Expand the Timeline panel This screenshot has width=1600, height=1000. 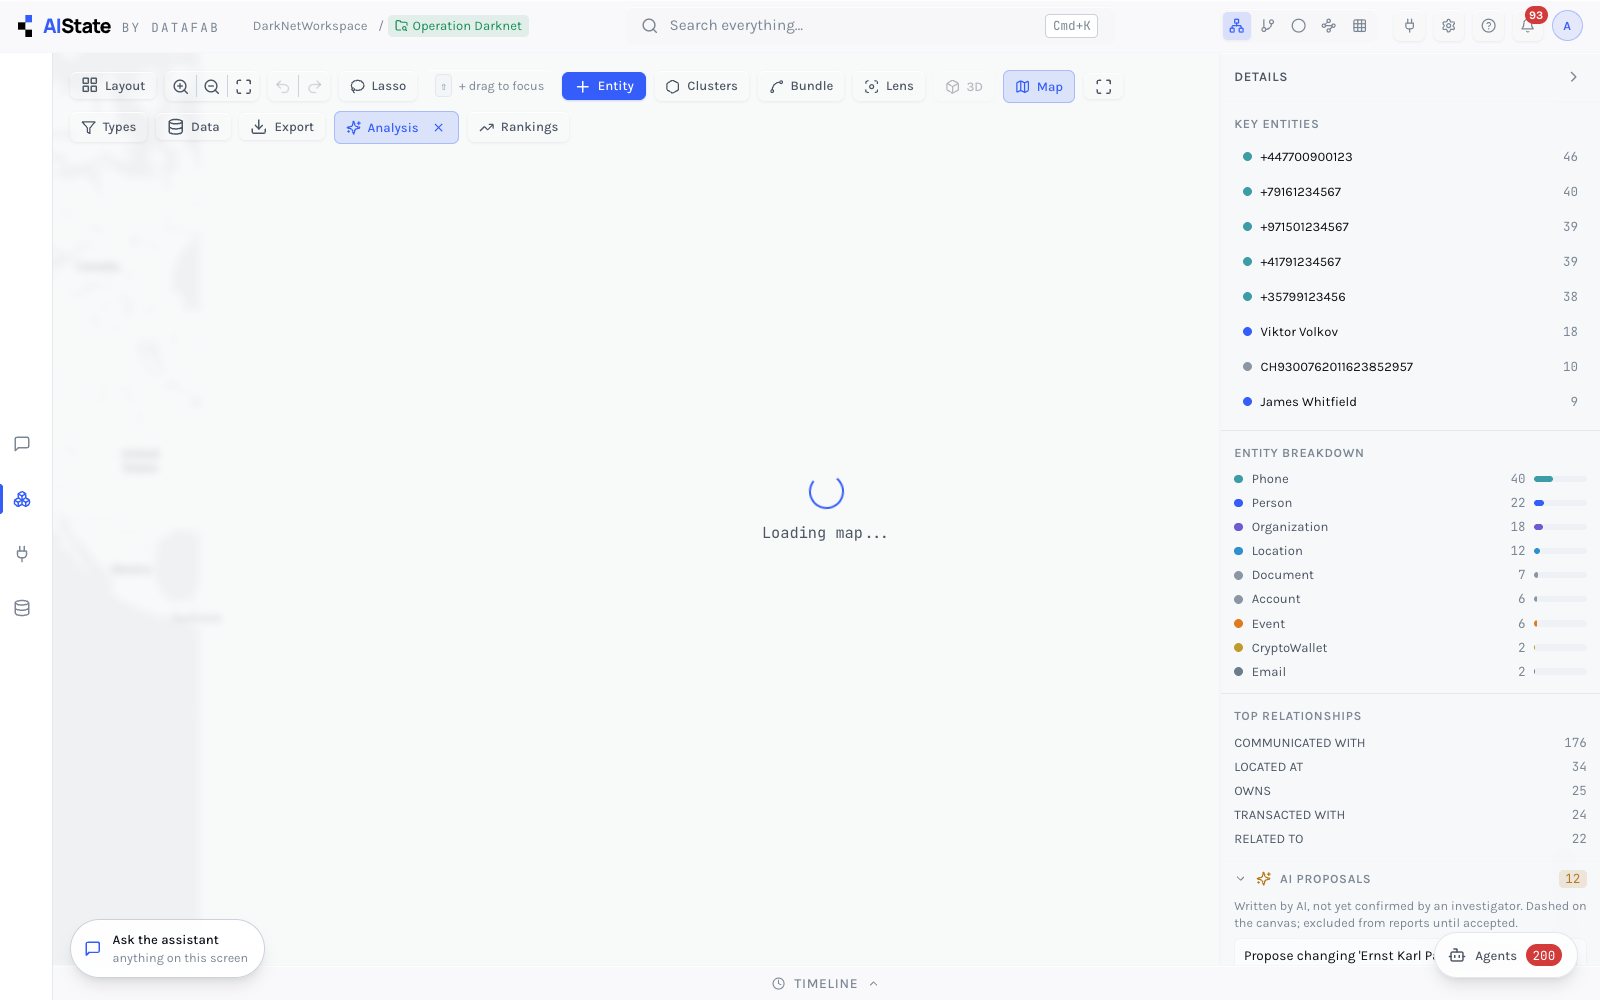click(x=825, y=984)
